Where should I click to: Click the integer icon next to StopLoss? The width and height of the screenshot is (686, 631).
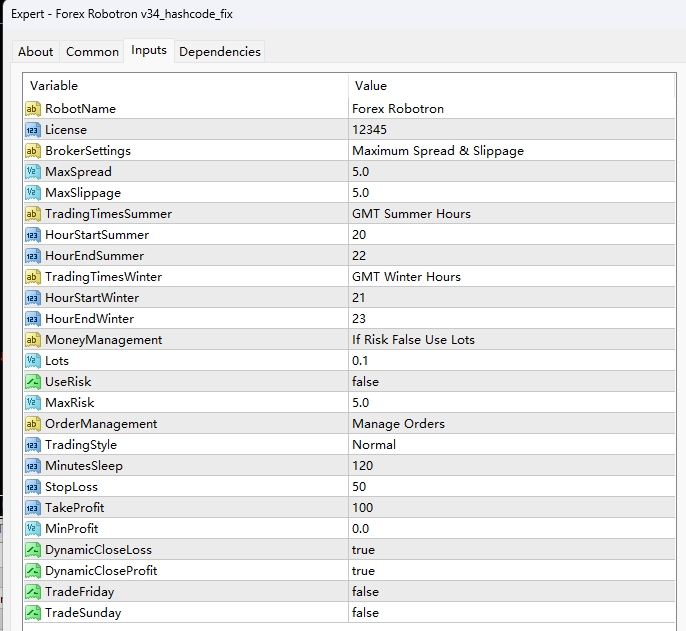[x=32, y=486]
